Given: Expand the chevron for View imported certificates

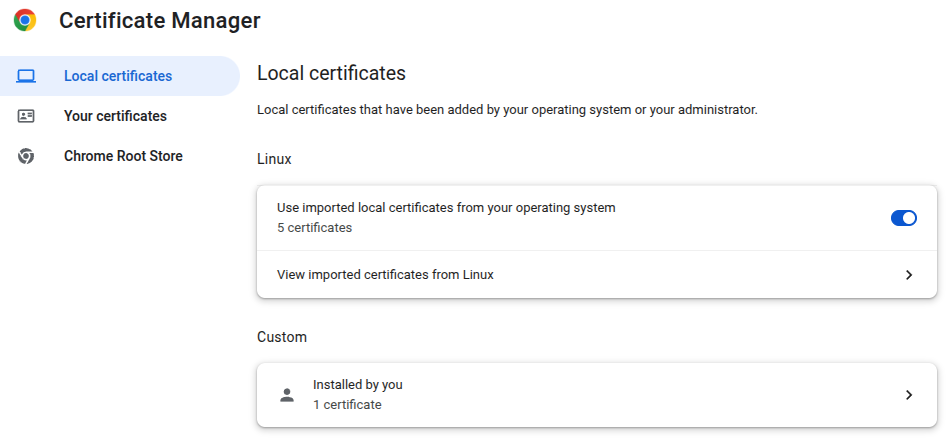Looking at the screenshot, I should click(x=908, y=275).
